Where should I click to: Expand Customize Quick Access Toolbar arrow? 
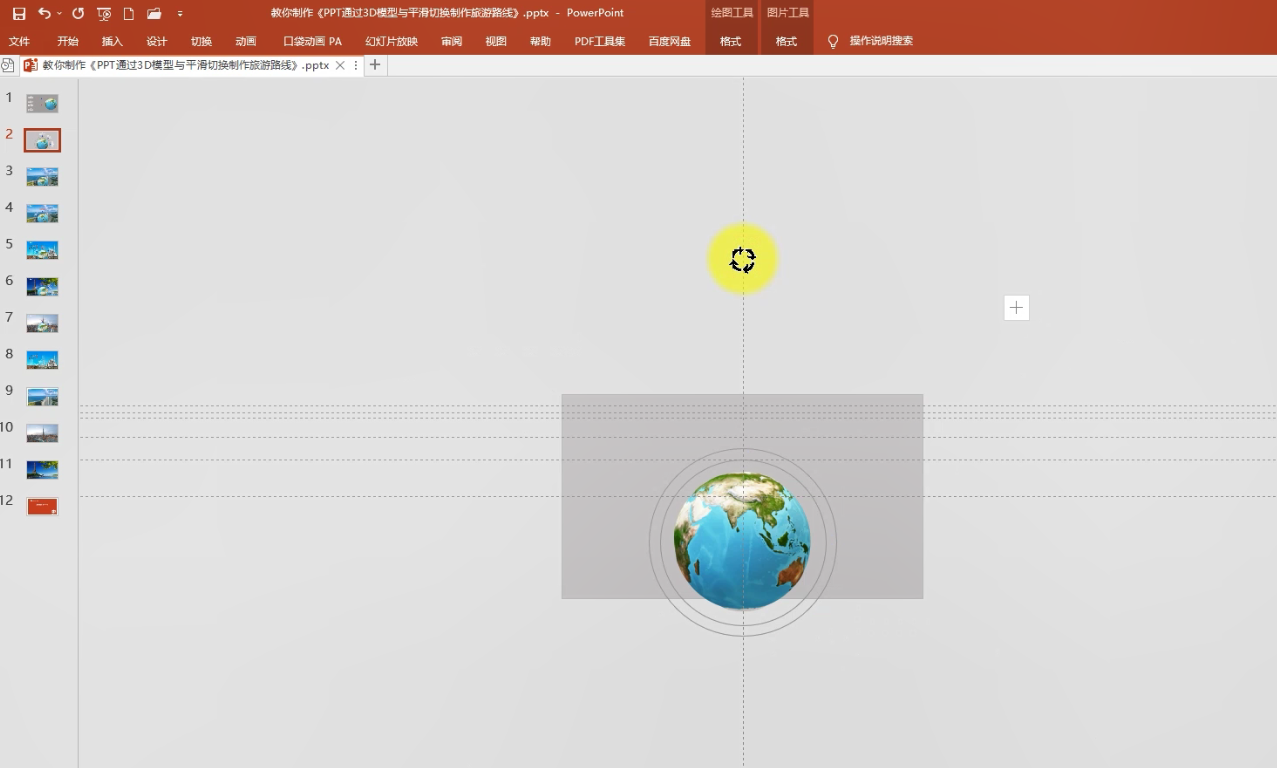coord(180,13)
